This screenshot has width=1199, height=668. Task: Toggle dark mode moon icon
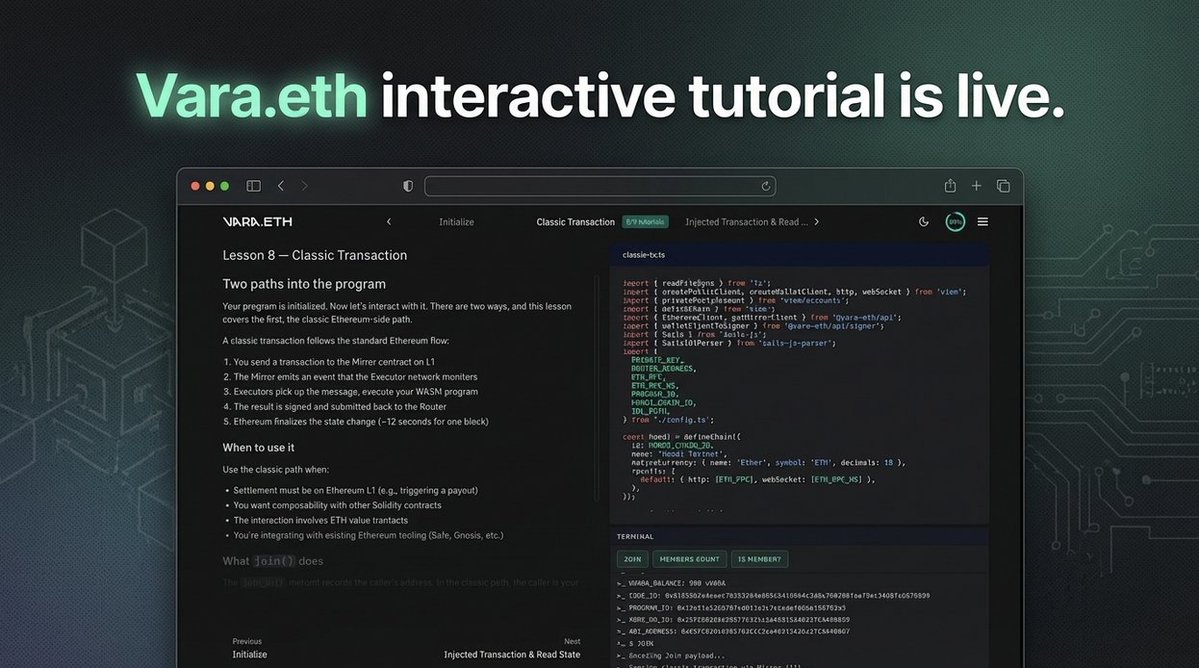click(924, 222)
